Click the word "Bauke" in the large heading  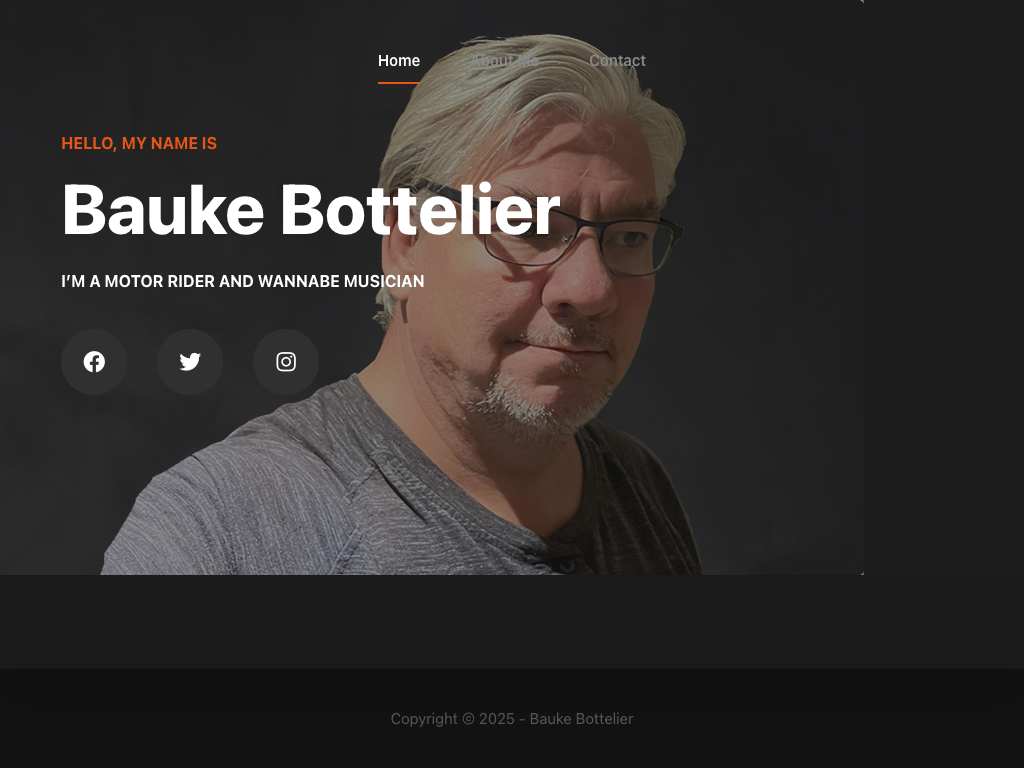coord(163,210)
